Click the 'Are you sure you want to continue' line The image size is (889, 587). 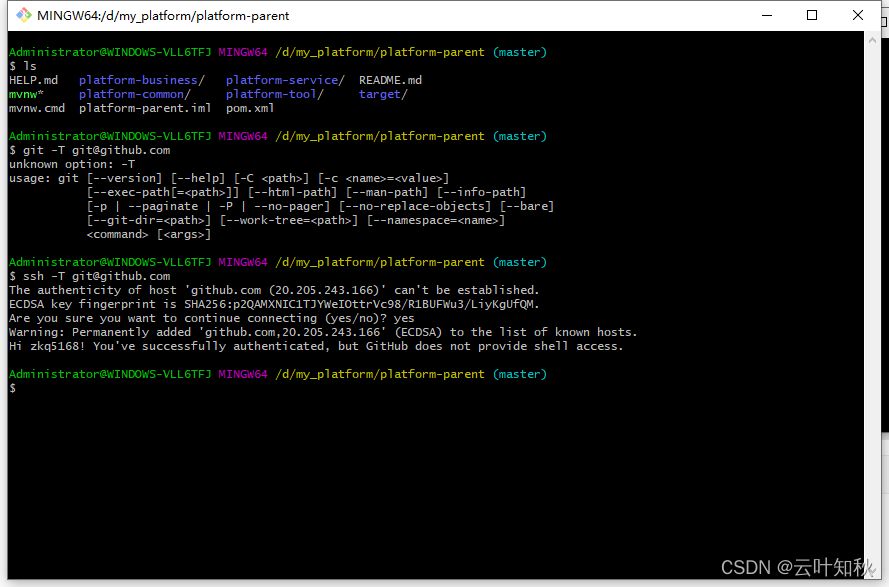pos(211,318)
